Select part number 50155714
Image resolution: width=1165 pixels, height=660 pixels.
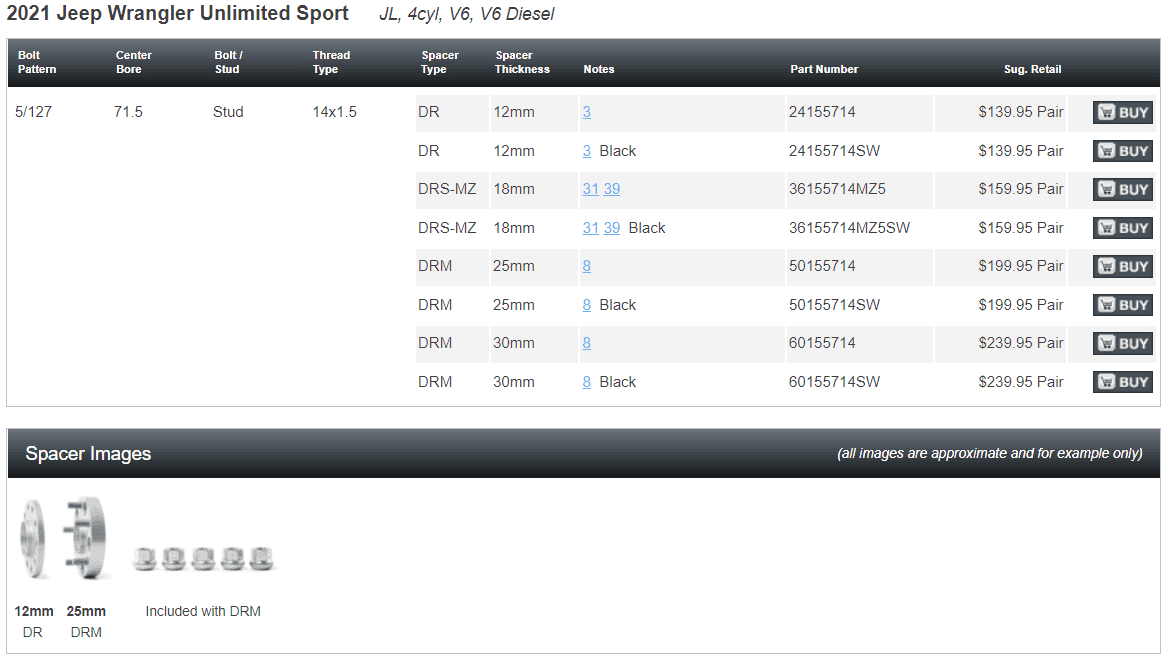[822, 266]
